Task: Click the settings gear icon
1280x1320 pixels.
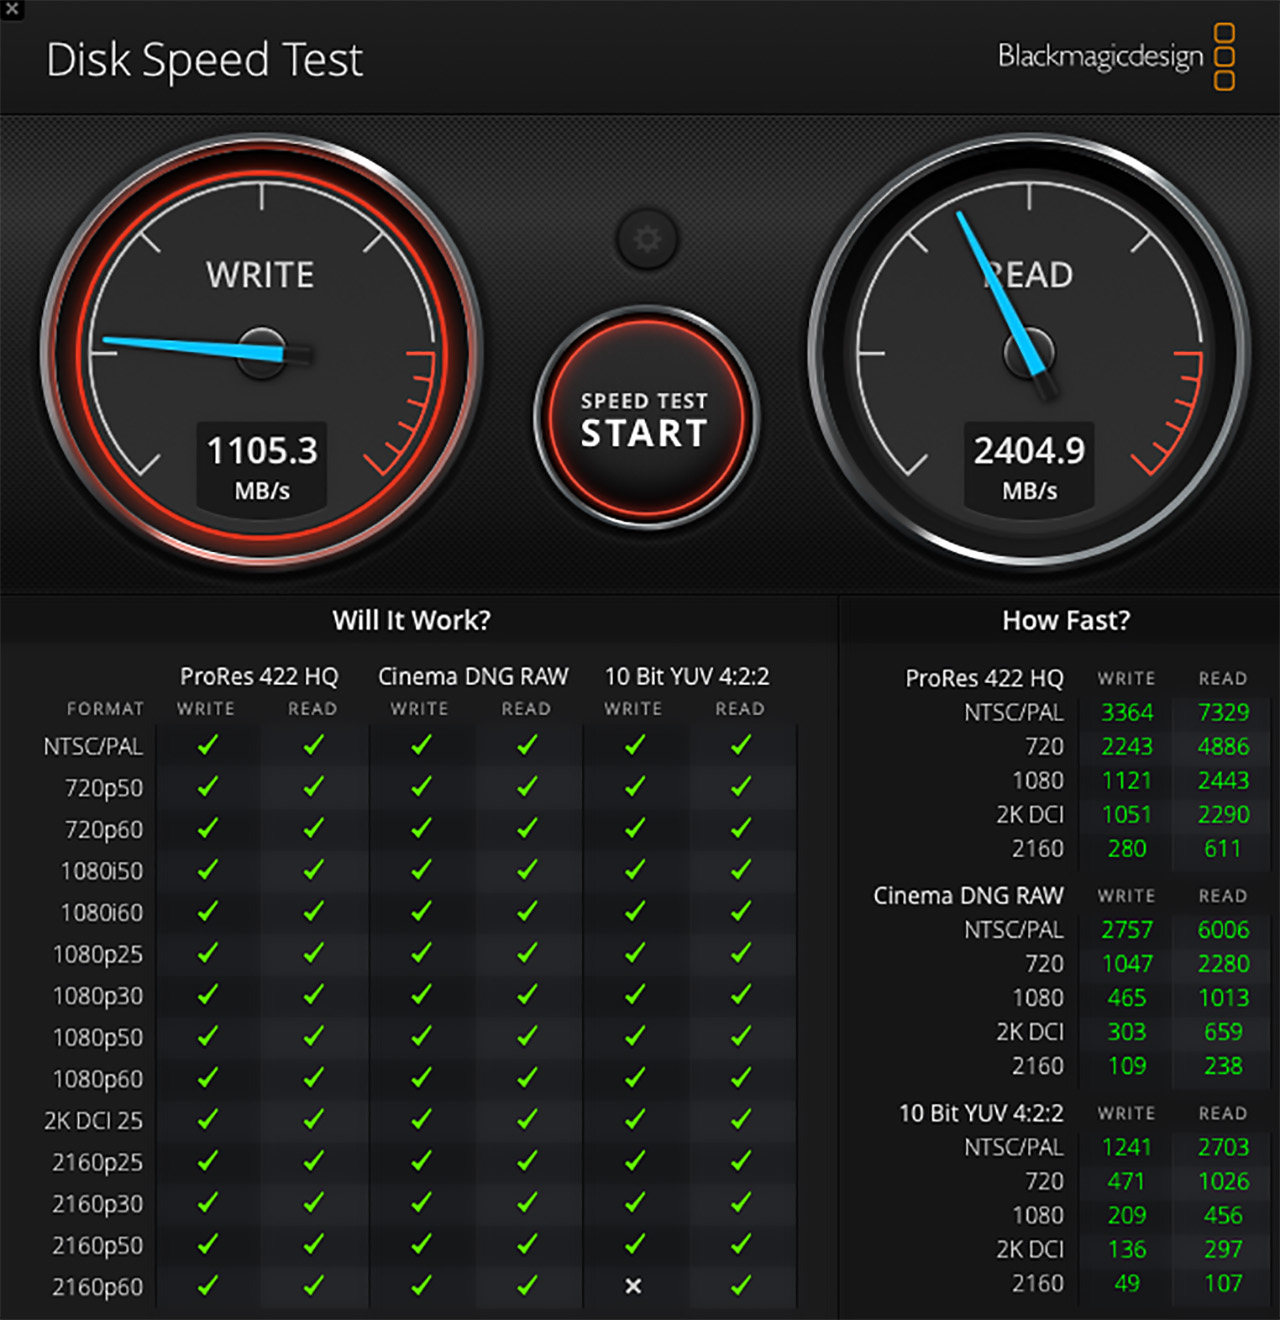Action: point(647,239)
